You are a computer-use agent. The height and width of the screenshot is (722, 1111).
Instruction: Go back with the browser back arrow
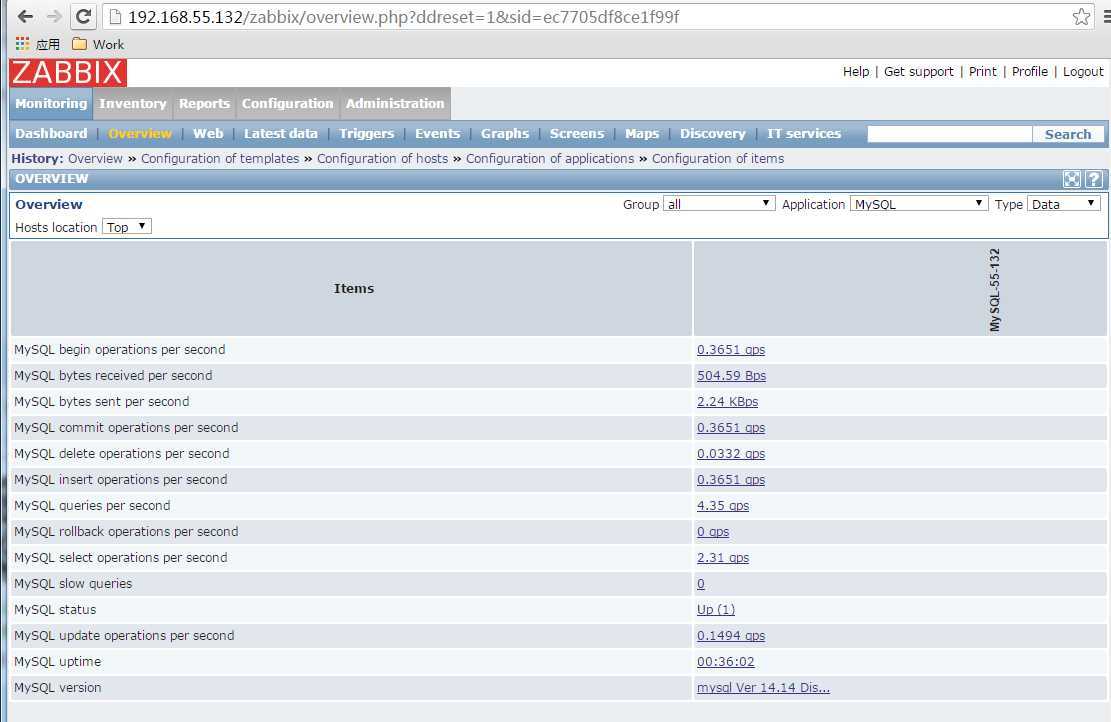click(x=25, y=16)
